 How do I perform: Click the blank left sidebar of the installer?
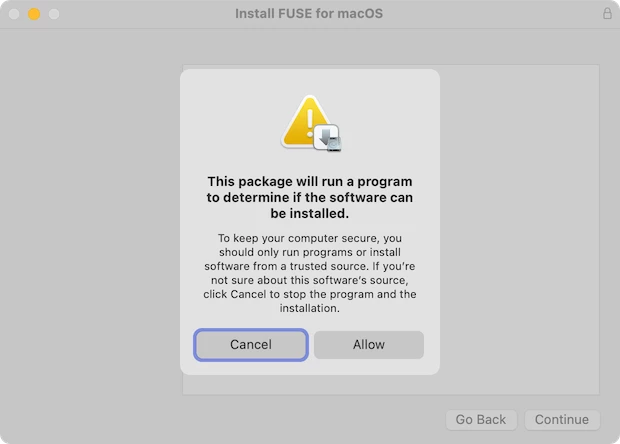(x=91, y=229)
